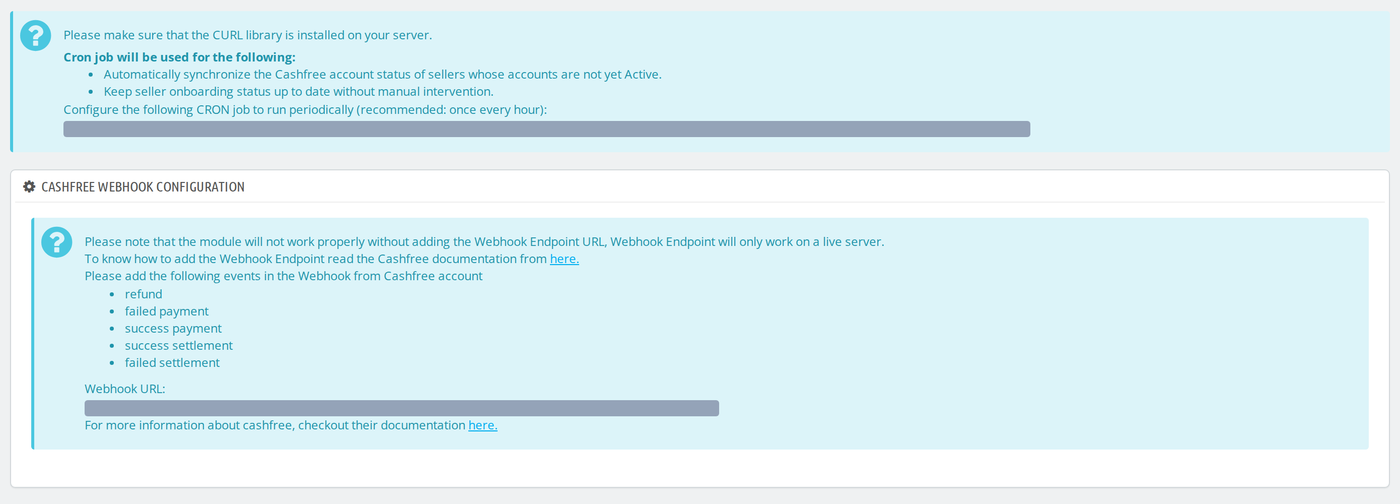The height and width of the screenshot is (504, 1400).
Task: Select the redacted CRON job command bar
Action: tap(547, 129)
